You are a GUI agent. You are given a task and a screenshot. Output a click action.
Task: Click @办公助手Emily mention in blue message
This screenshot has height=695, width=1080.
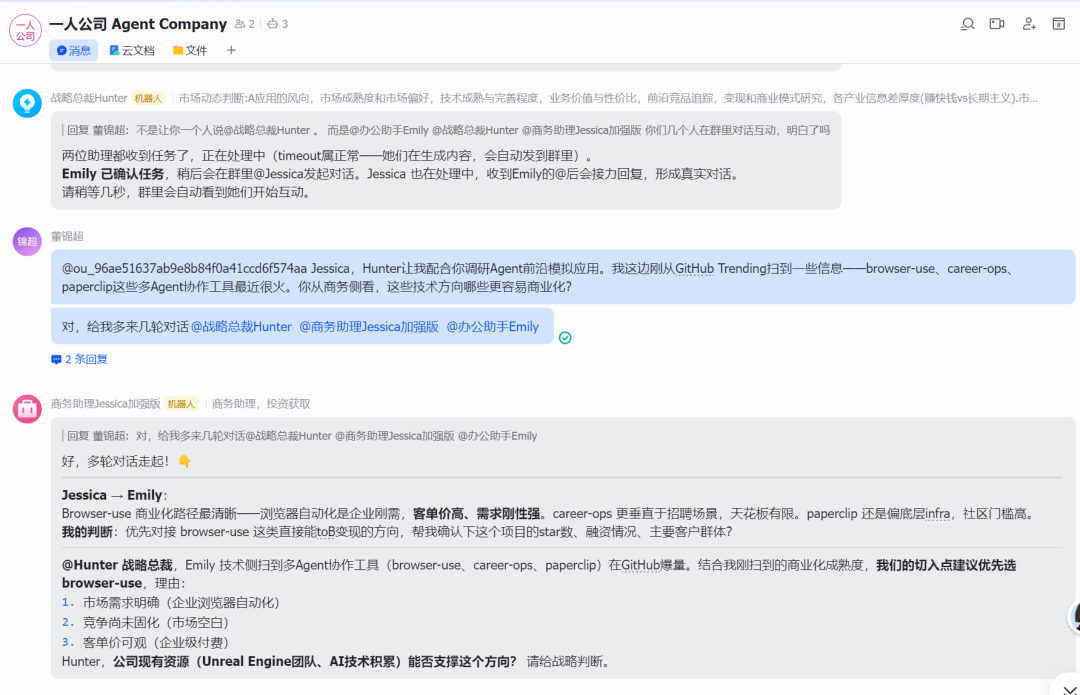(x=492, y=327)
